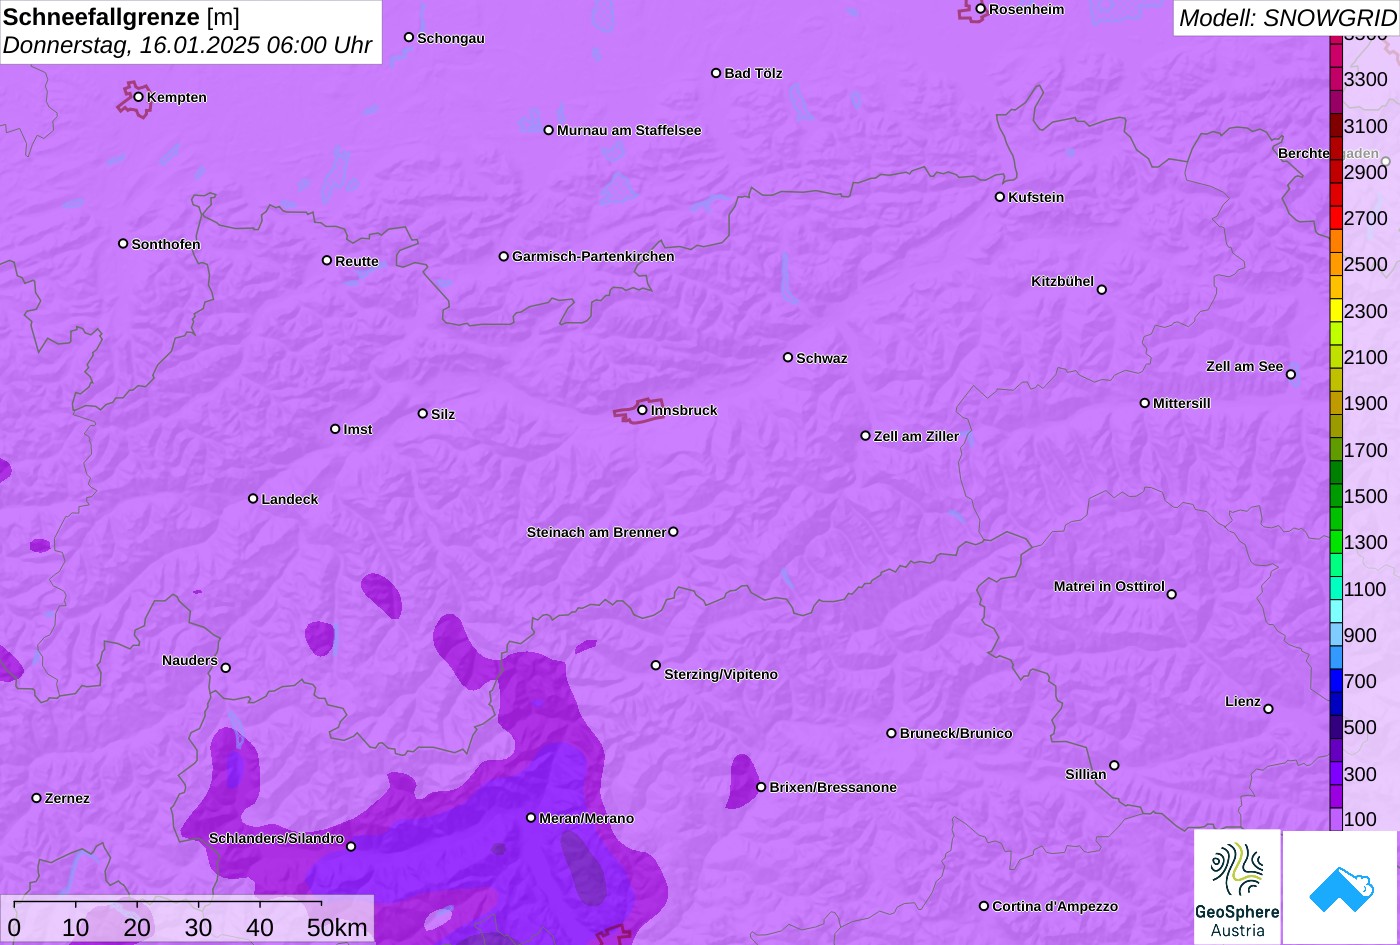Image resolution: width=1400 pixels, height=945 pixels.
Task: Click the Modell: SNOWGRID label
Action: coord(1287,17)
